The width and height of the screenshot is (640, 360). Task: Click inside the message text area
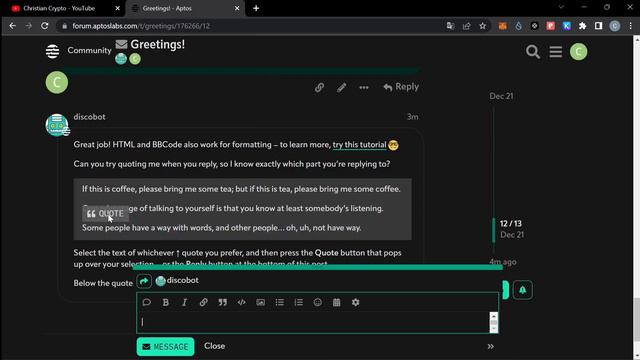313,322
